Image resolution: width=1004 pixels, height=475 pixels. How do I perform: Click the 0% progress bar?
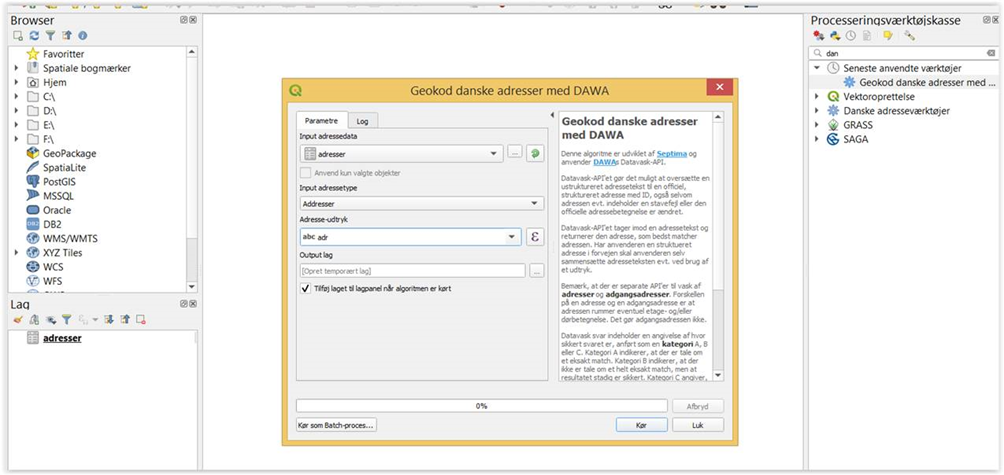481,406
